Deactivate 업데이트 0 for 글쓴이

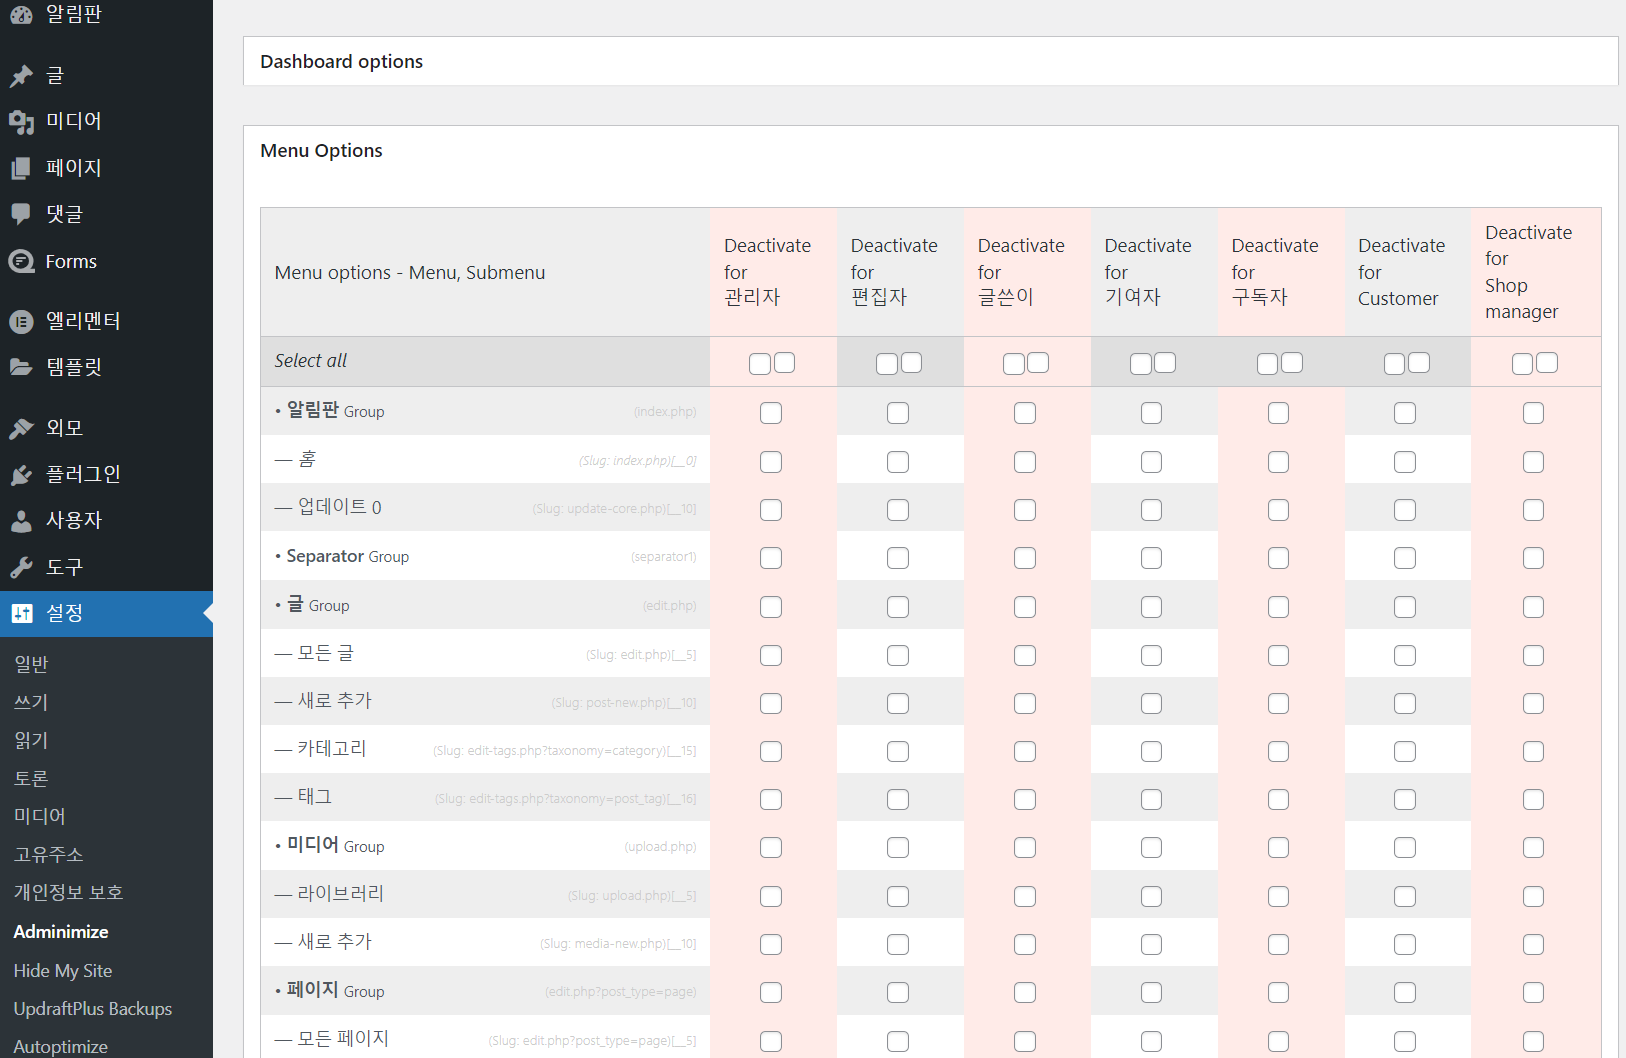coord(1025,510)
